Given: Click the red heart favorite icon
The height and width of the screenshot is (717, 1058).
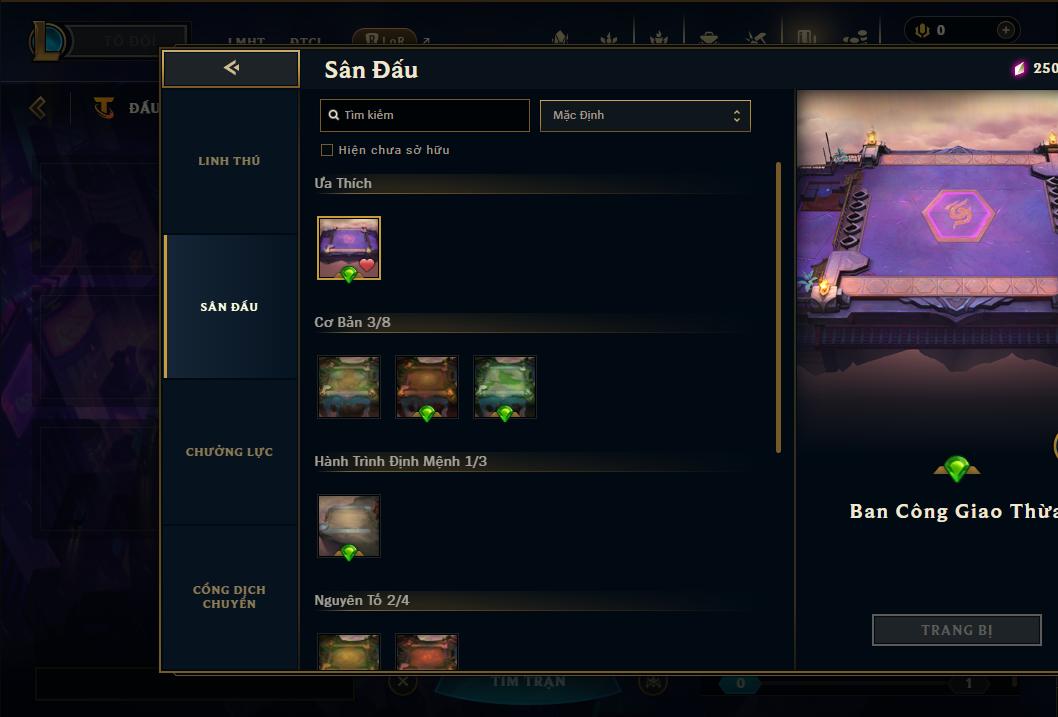Looking at the screenshot, I should [x=367, y=265].
